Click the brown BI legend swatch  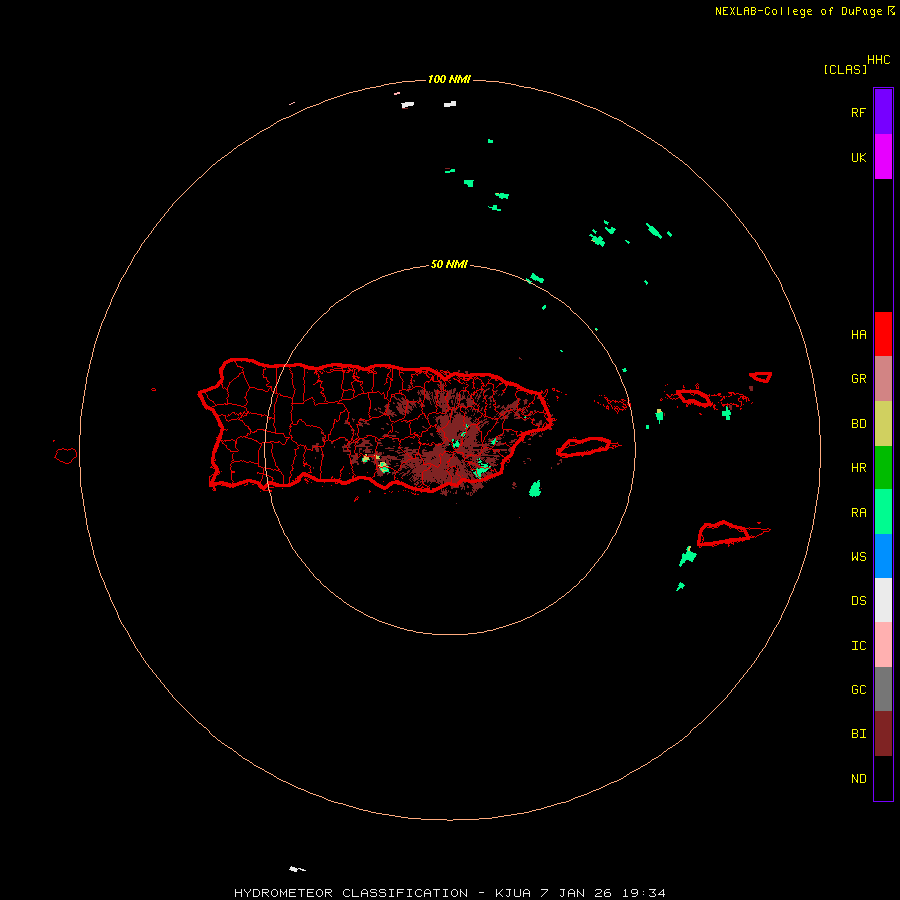[x=883, y=734]
